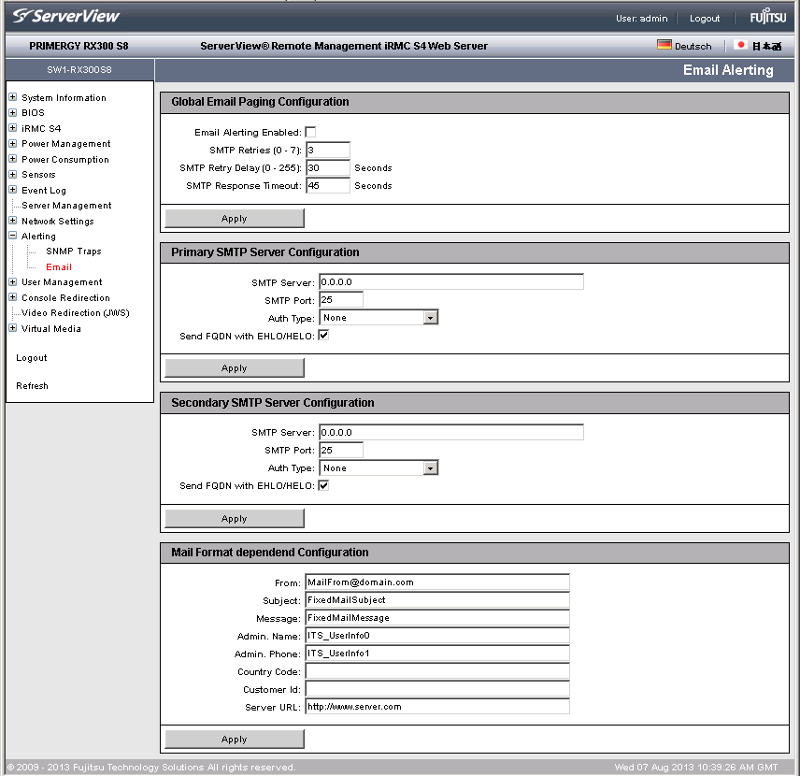
Task: Click the Message field
Action: [x=437, y=618]
